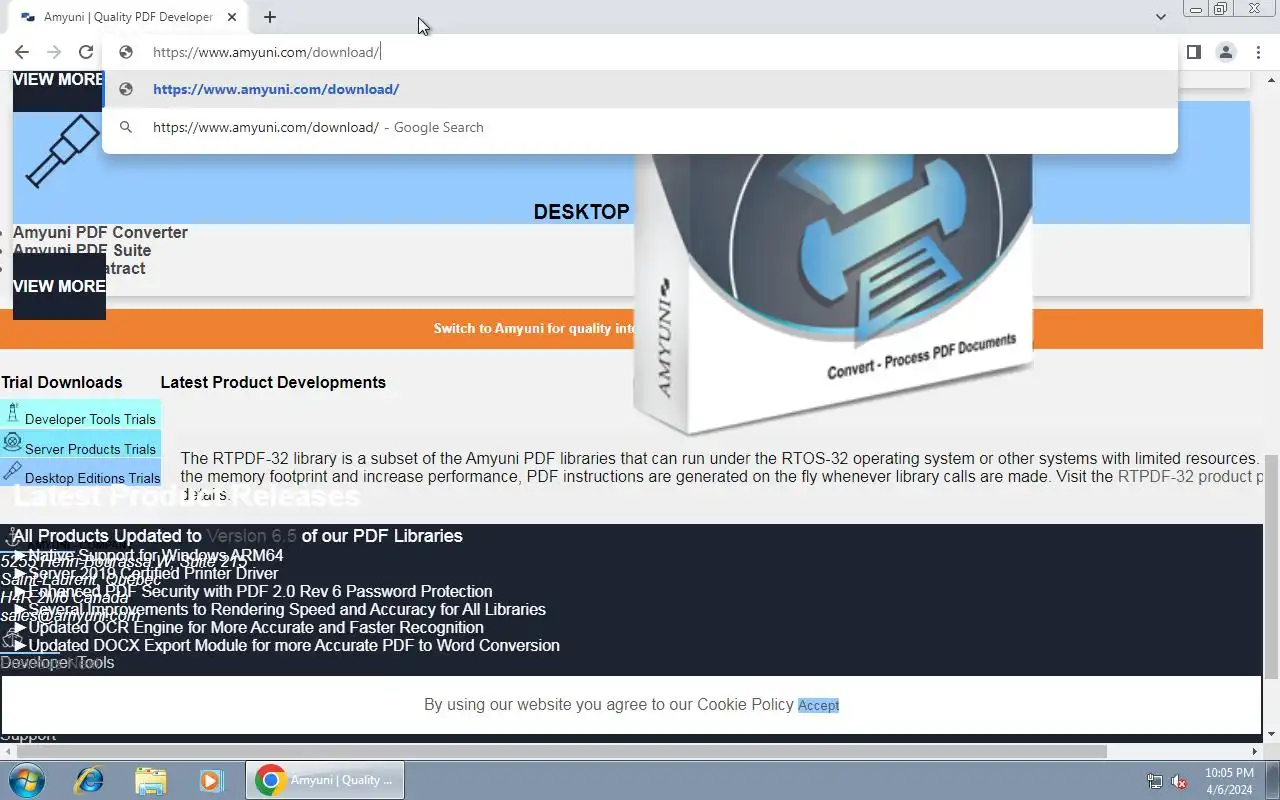Screen dimensions: 1280x800
Task: Open the Amyuni PDF Converter link
Action: (x=100, y=232)
